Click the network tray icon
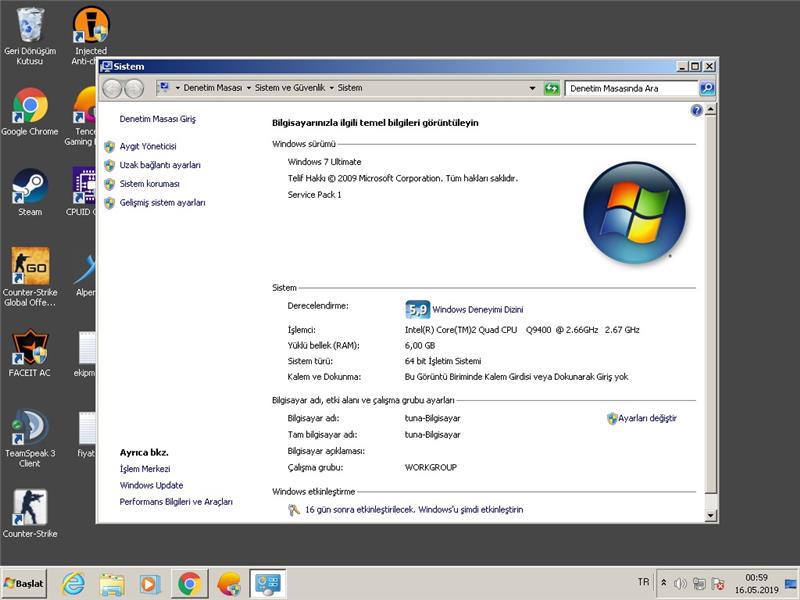 point(699,583)
